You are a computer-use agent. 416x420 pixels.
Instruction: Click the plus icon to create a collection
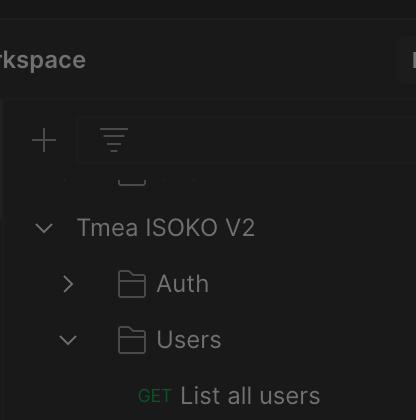[x=44, y=140]
